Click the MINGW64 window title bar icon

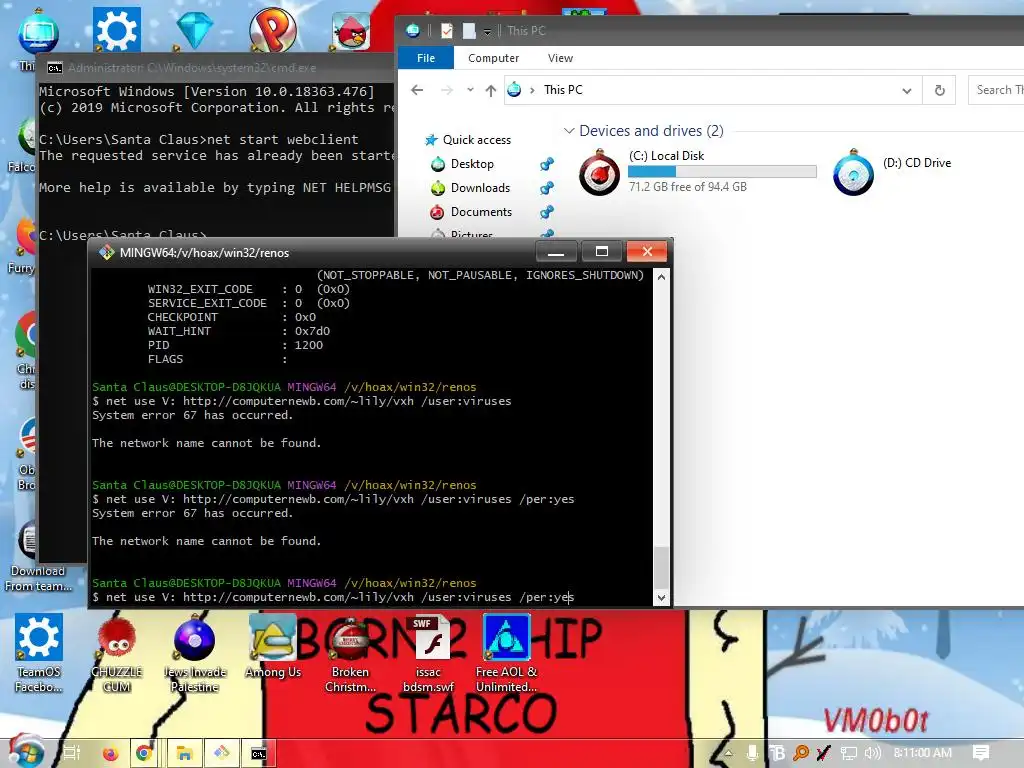(x=106, y=253)
